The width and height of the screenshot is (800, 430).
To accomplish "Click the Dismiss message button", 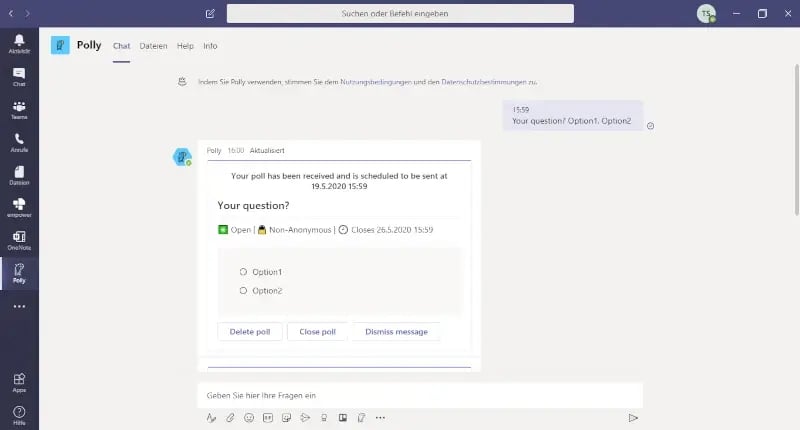I will click(396, 332).
